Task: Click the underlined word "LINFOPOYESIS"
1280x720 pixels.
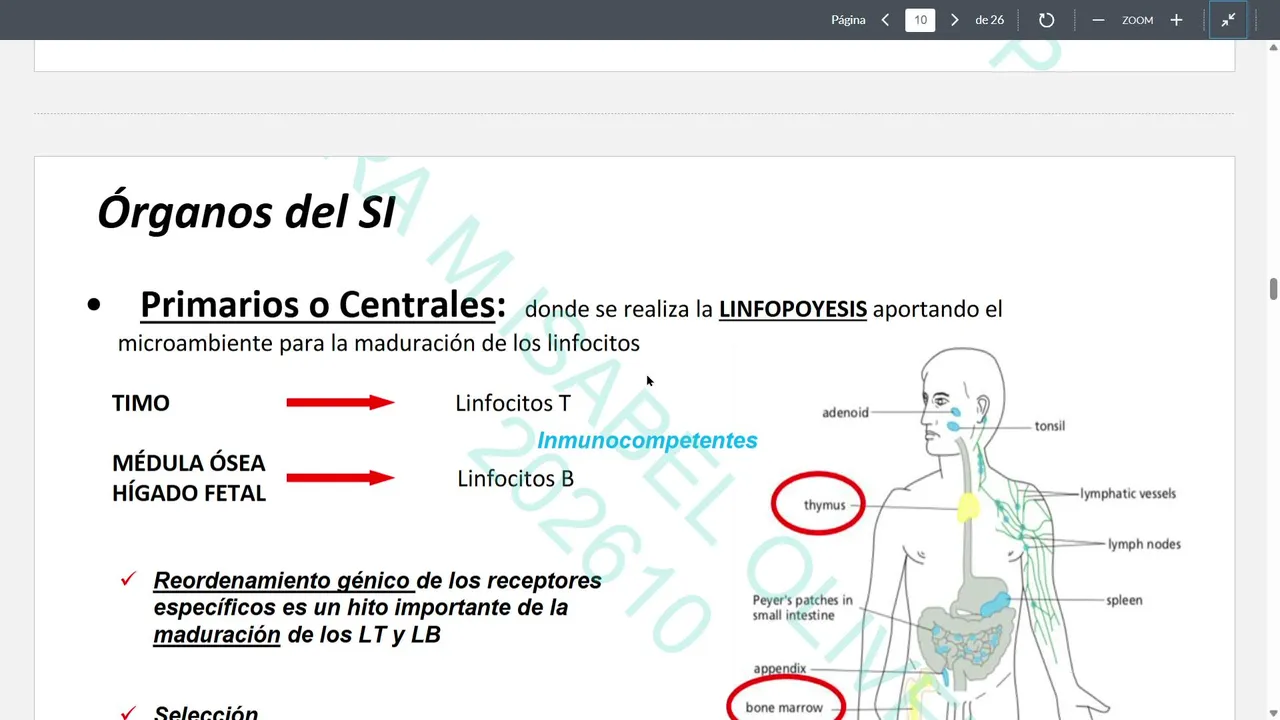Action: [793, 309]
